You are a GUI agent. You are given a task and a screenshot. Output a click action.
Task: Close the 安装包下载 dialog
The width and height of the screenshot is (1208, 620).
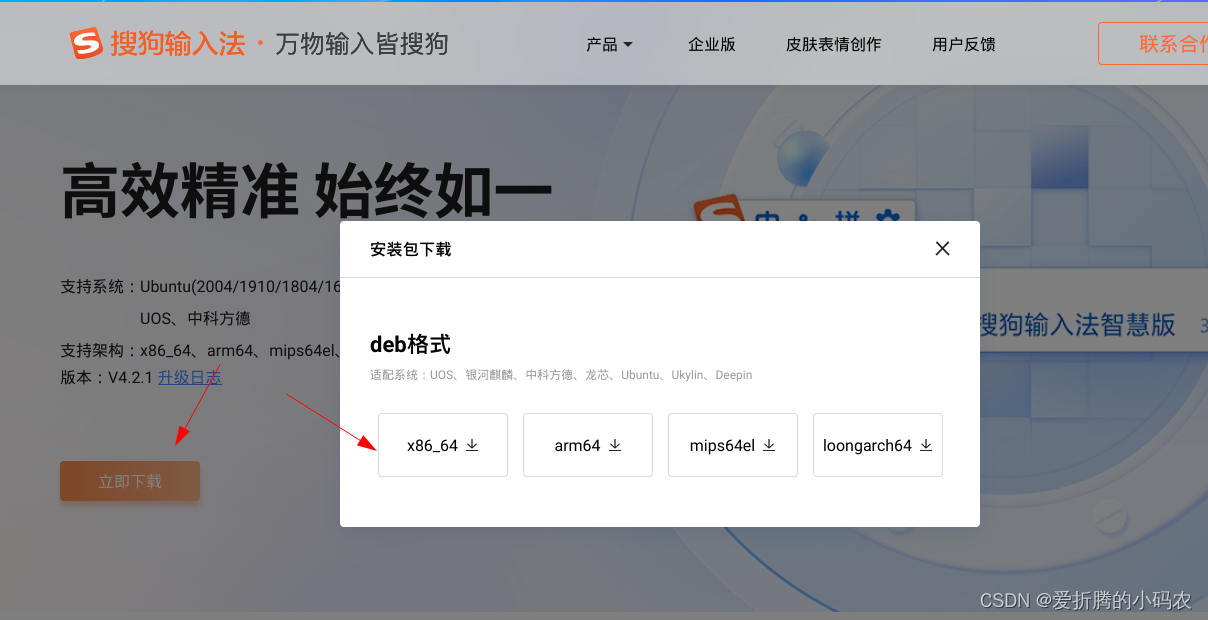[942, 248]
